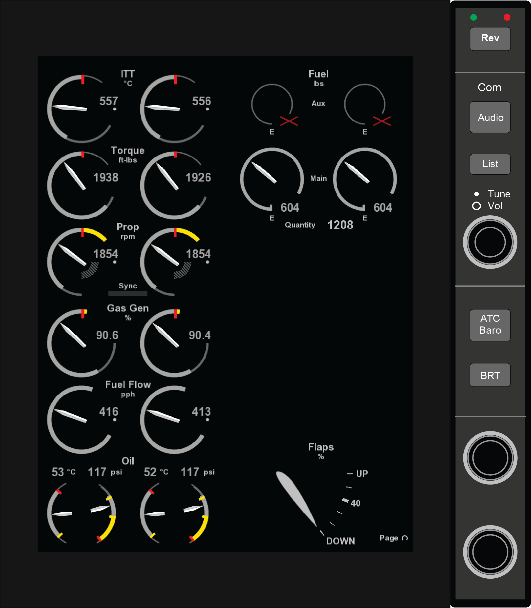Image resolution: width=531 pixels, height=608 pixels.
Task: Click the left oil temperature 53 °C reading
Action: [64, 472]
